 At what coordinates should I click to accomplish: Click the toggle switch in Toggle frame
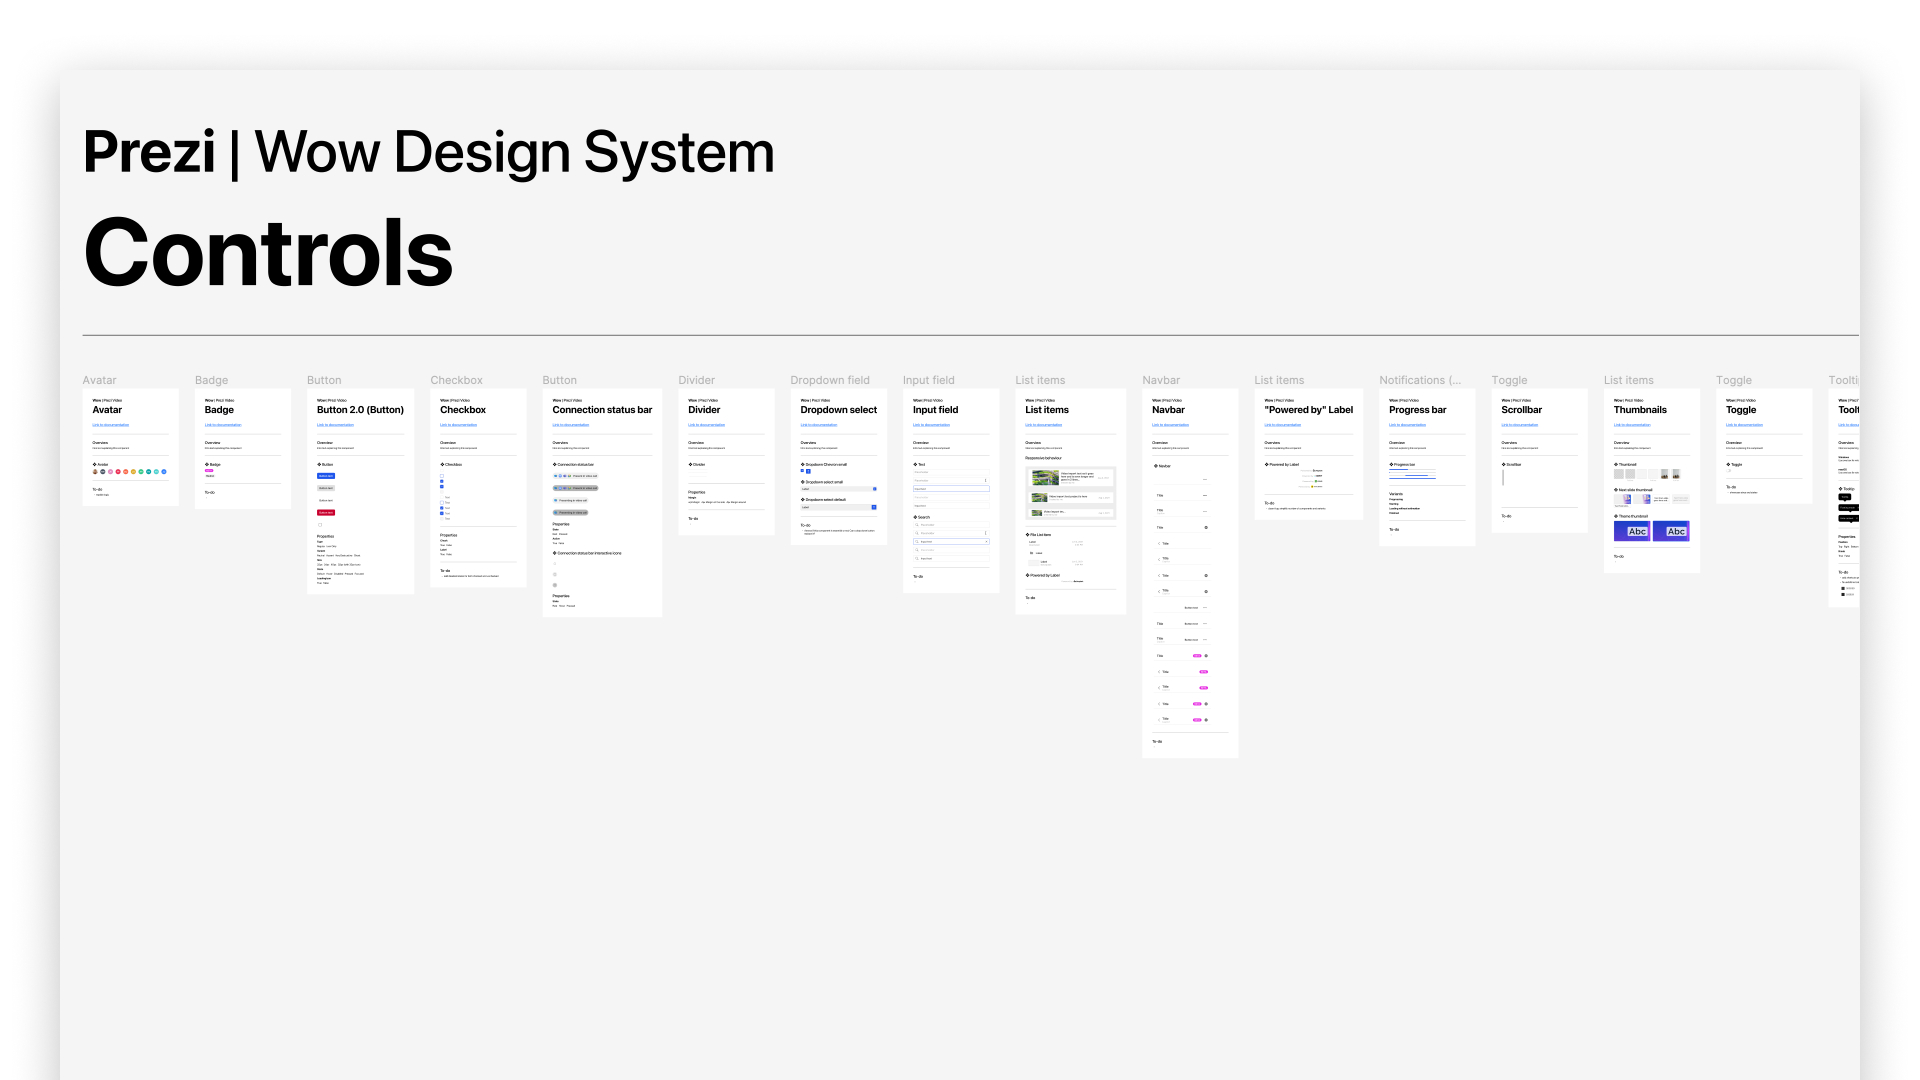click(1728, 471)
